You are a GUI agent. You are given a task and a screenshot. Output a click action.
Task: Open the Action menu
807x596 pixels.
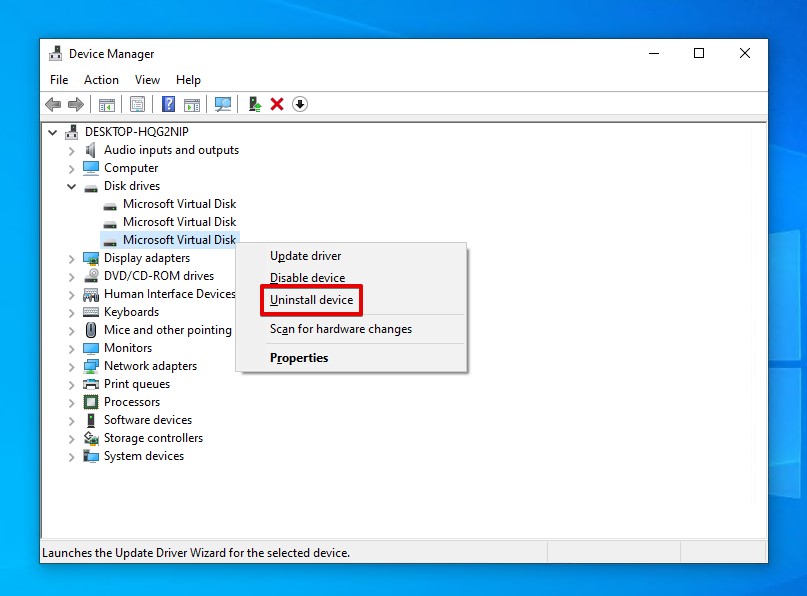(101, 79)
